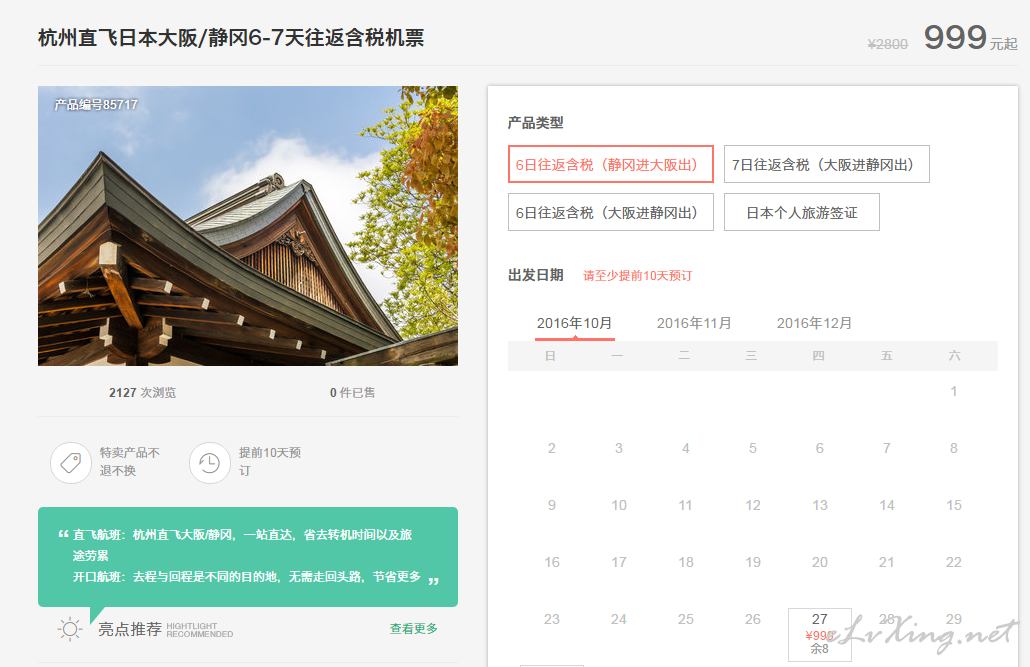Click calendar date 3
Viewport: 1030px width, 667px height.
coord(619,448)
